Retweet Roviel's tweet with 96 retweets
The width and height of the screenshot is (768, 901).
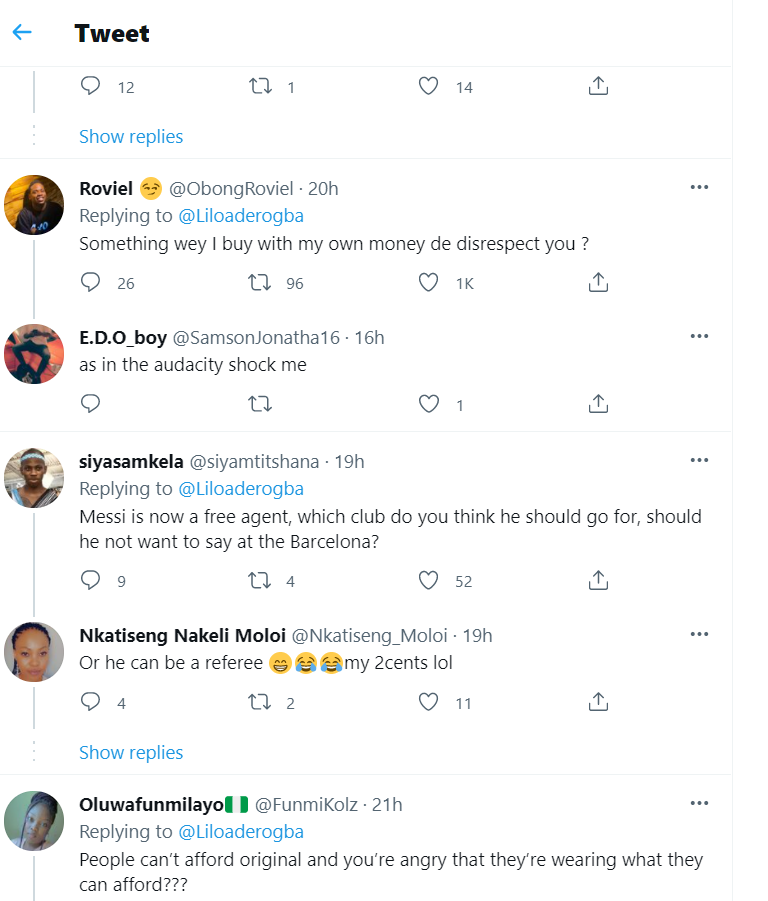[x=260, y=283]
